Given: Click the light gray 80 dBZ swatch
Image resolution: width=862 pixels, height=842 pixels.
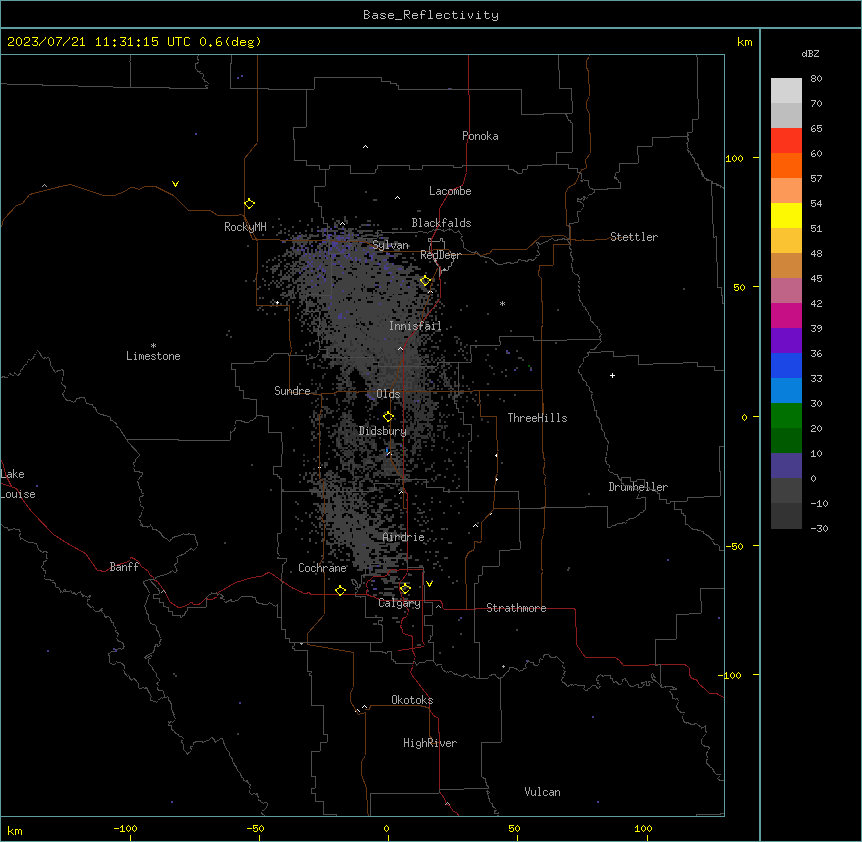Looking at the screenshot, I should (786, 90).
